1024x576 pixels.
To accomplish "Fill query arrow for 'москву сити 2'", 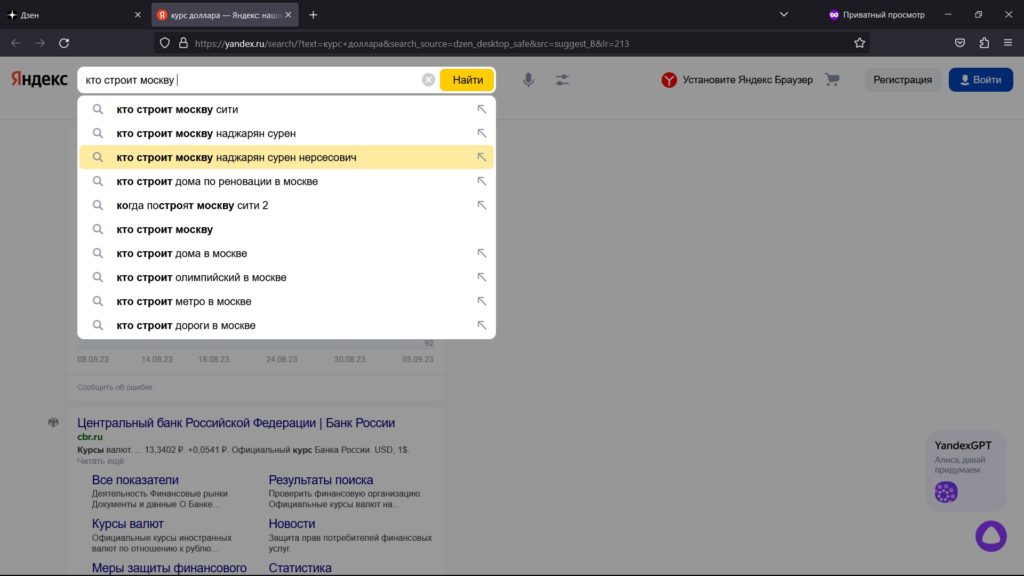I will (x=481, y=205).
